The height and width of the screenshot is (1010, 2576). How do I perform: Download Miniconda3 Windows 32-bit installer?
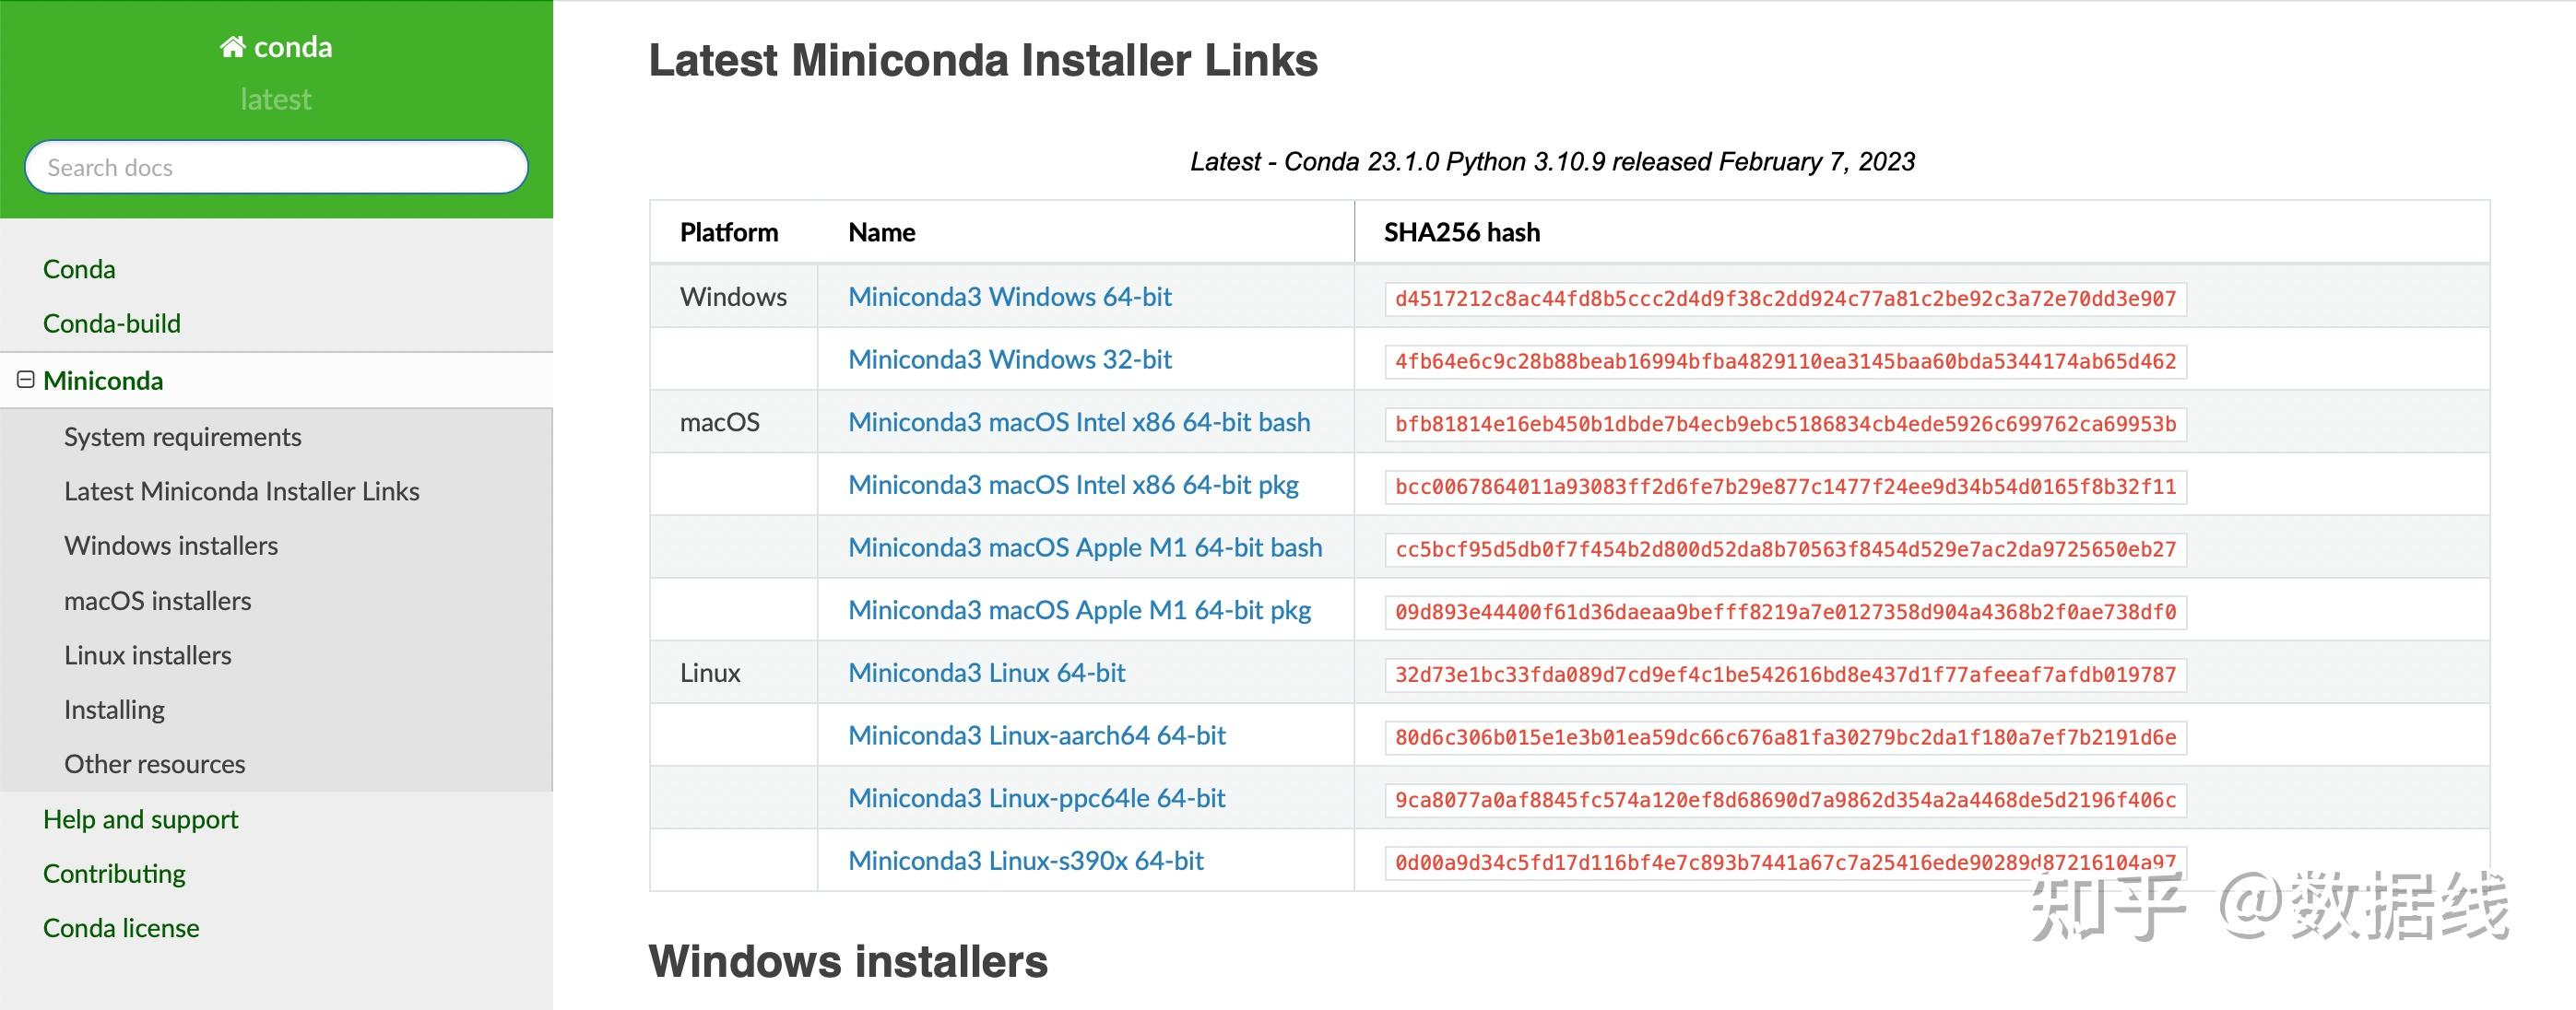1009,360
